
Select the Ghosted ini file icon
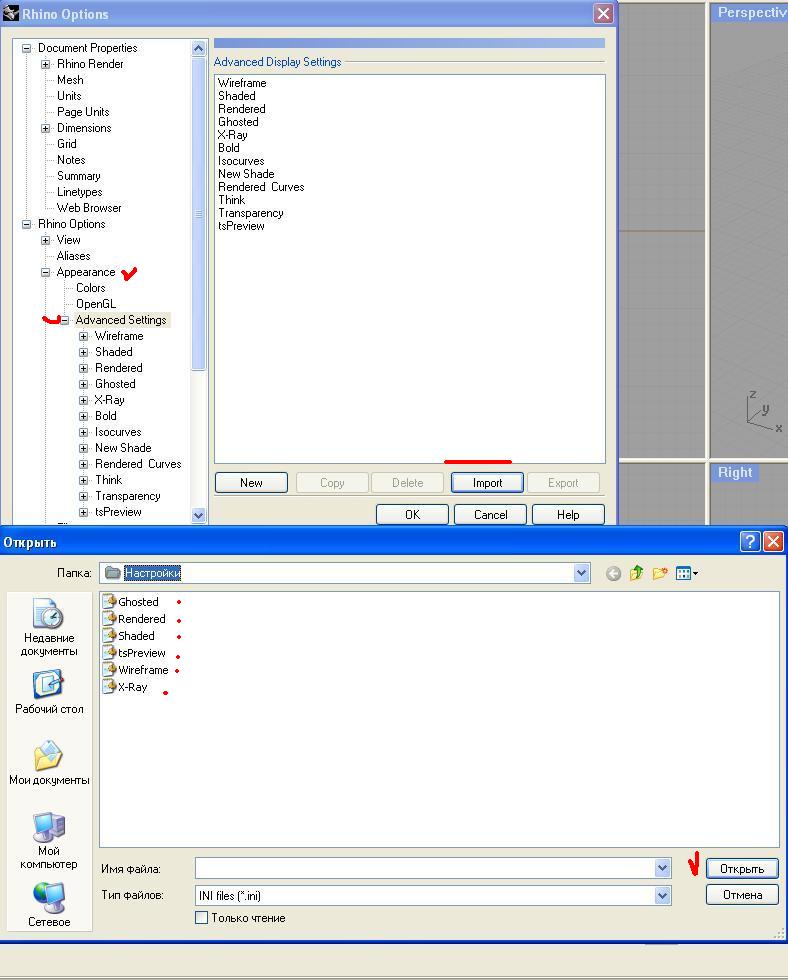click(x=109, y=601)
